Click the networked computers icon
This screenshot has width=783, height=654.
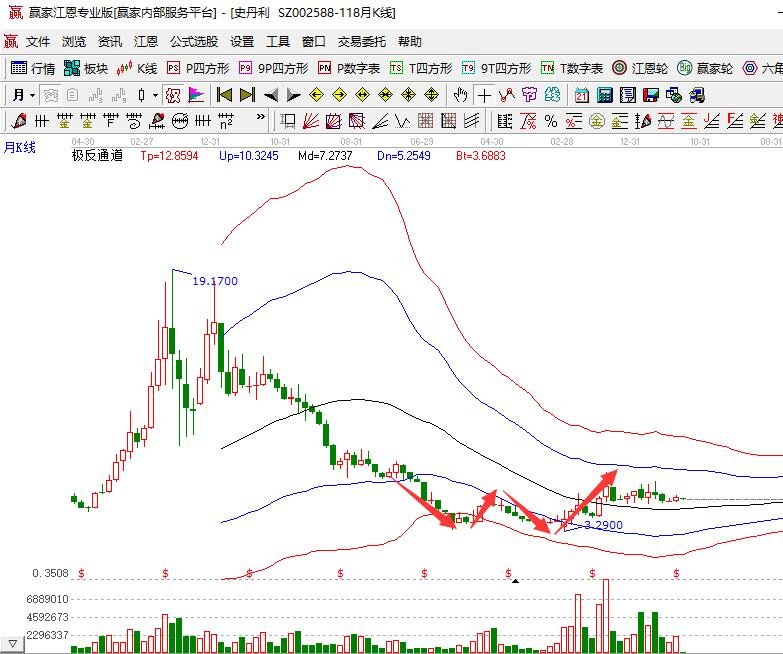point(697,95)
